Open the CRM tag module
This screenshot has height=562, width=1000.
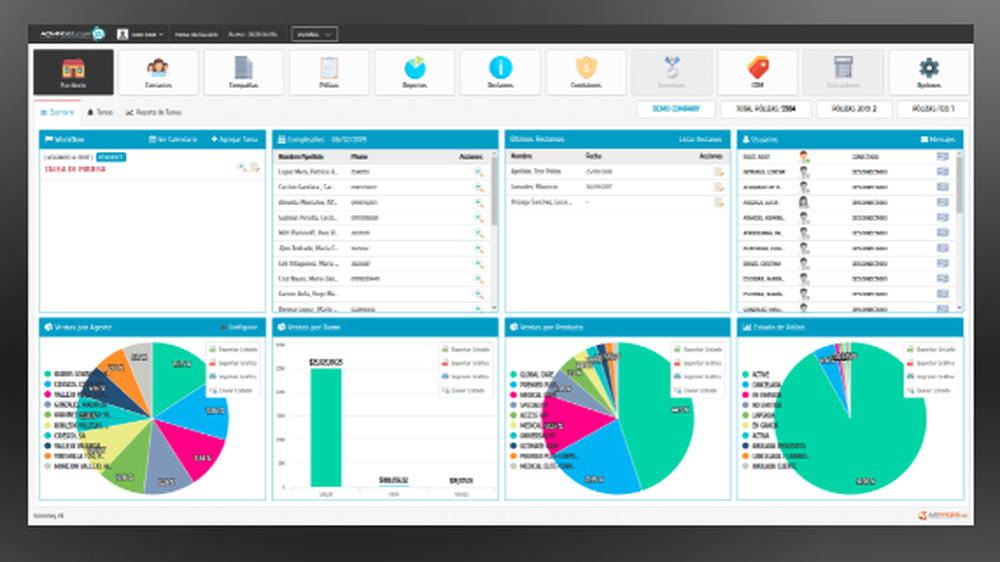[757, 72]
